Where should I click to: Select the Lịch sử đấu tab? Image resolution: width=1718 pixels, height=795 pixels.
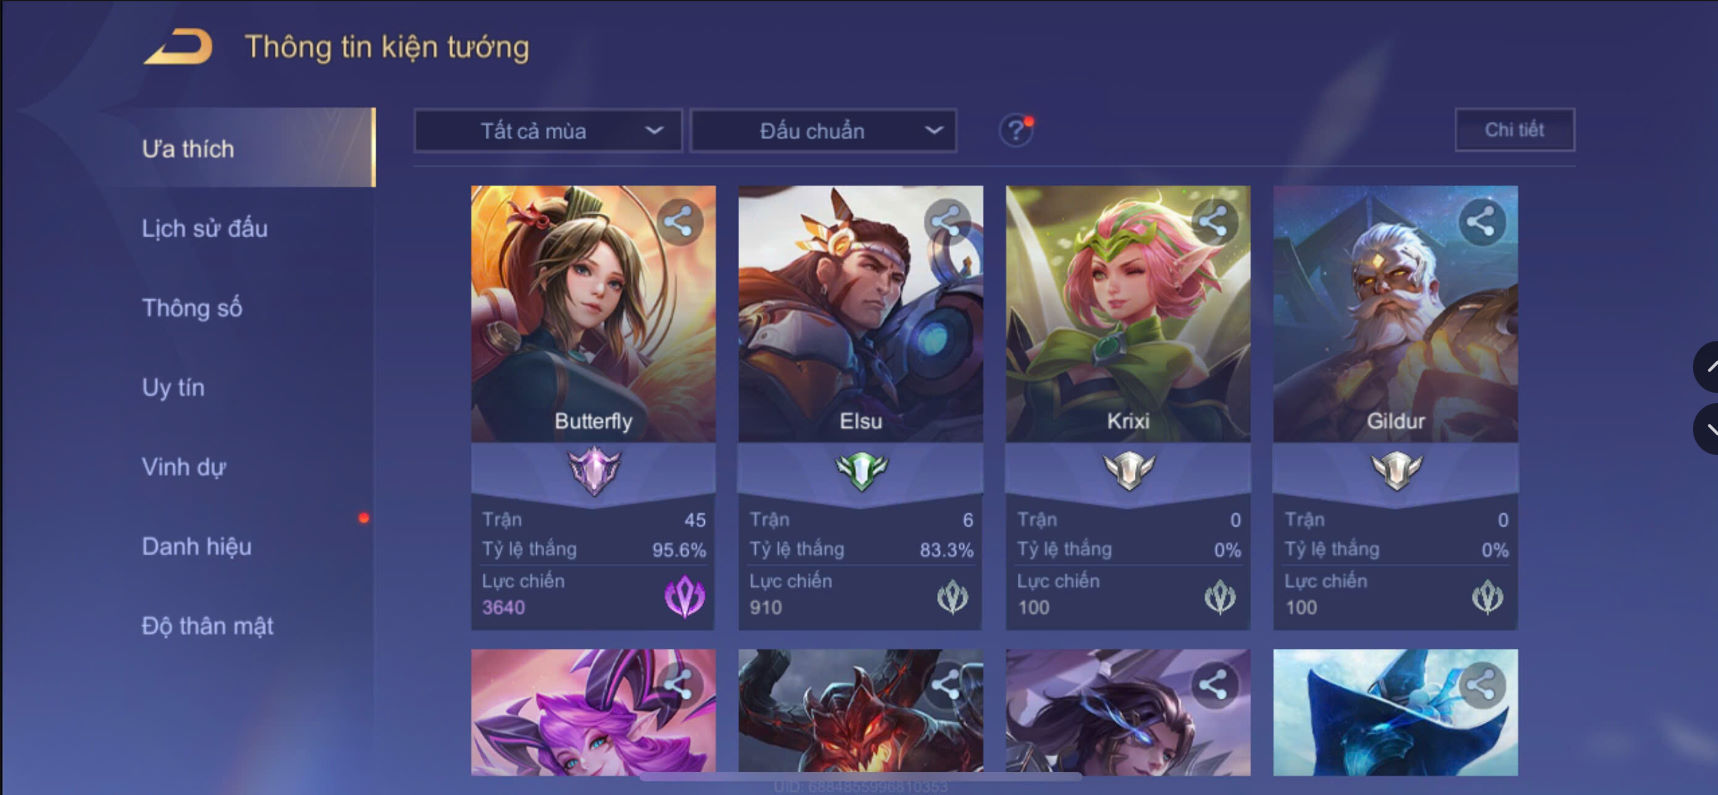205,228
